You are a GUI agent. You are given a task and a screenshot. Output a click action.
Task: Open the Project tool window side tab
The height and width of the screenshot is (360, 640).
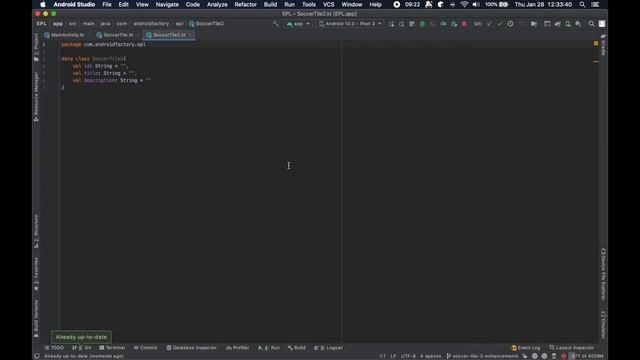point(36,47)
